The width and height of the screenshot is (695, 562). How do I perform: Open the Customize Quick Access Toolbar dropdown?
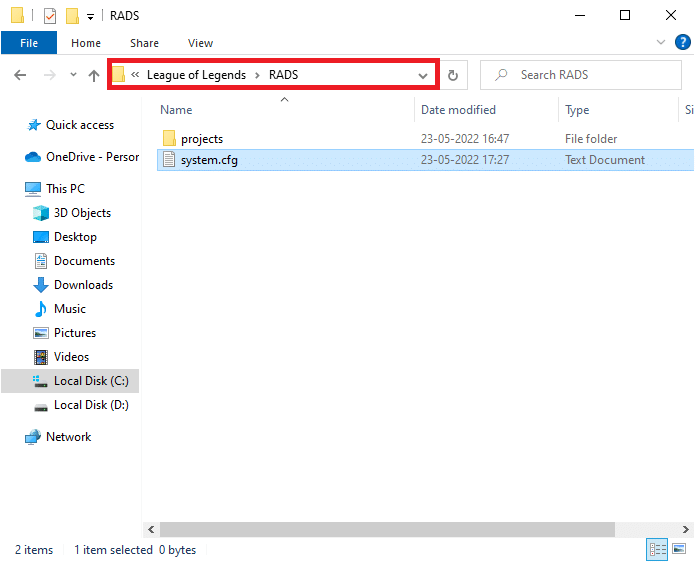[x=90, y=17]
